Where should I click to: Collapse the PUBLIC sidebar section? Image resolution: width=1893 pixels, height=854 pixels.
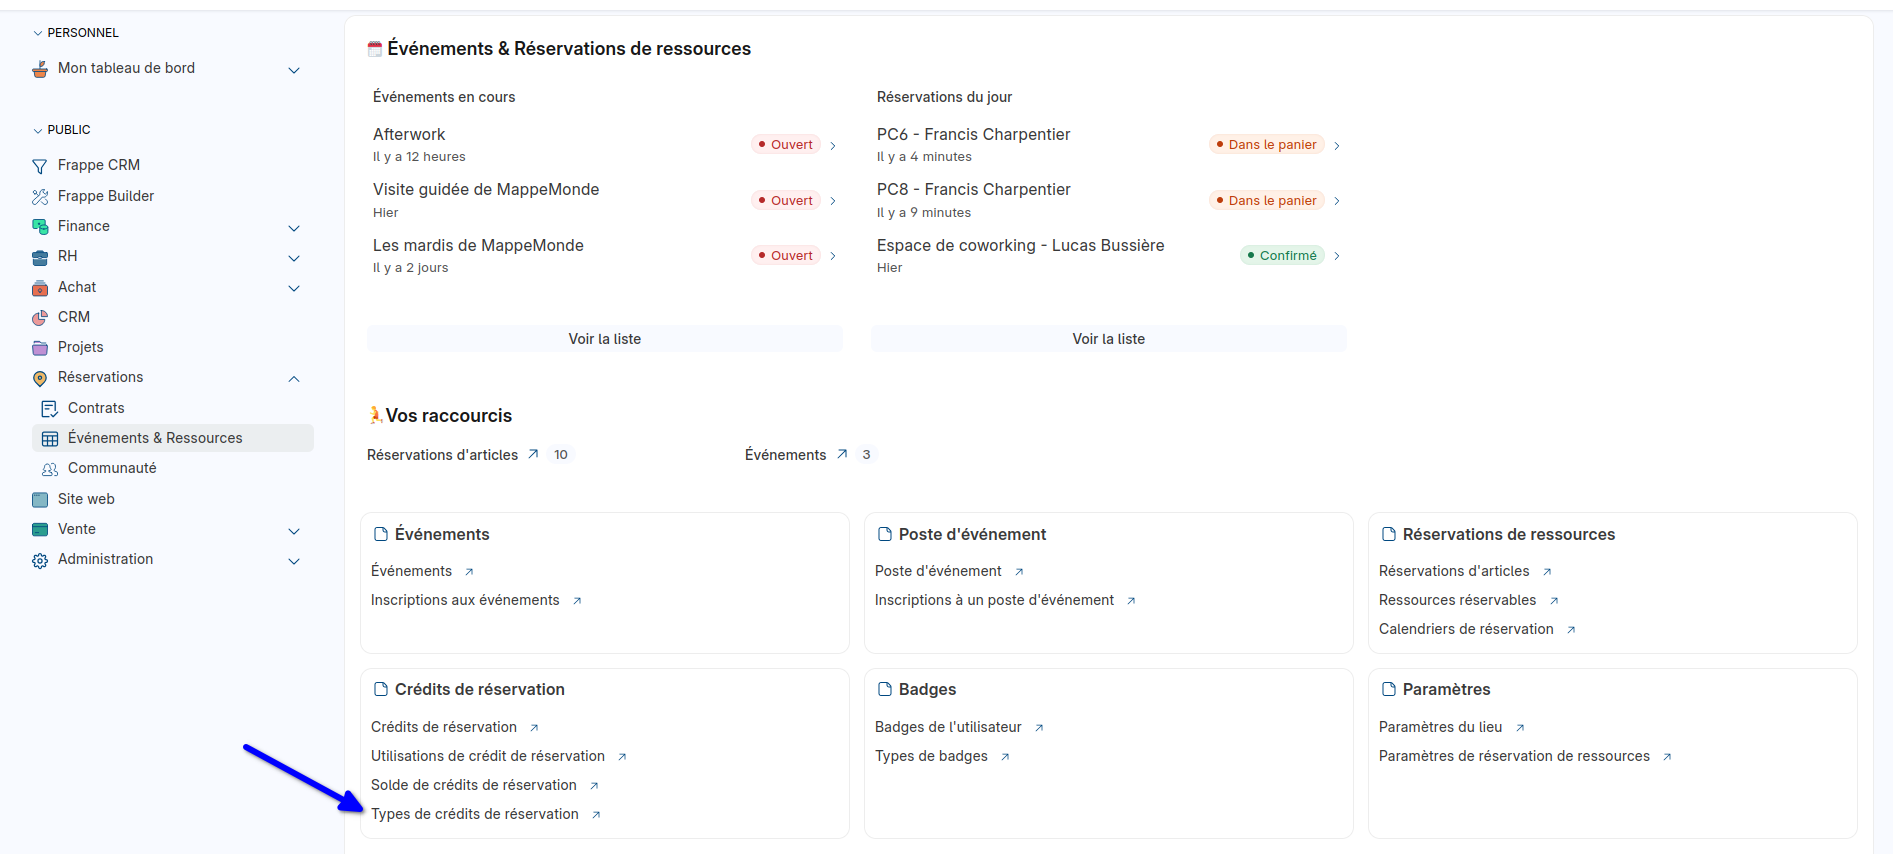(38, 130)
